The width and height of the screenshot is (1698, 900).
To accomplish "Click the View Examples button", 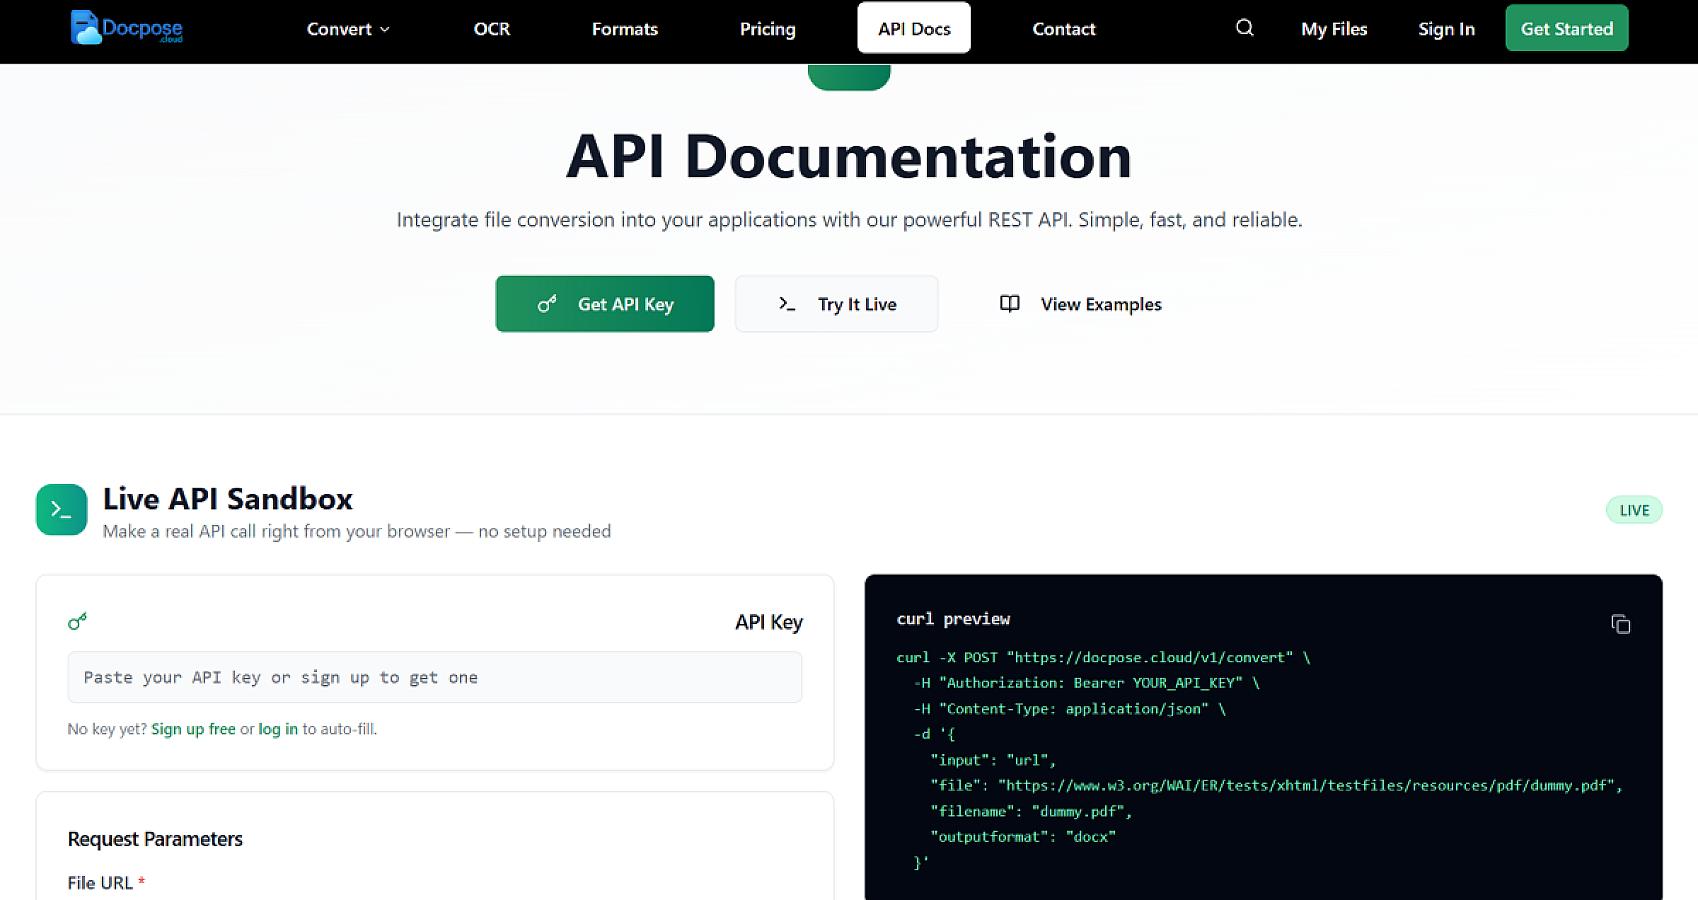I will pos(1080,304).
